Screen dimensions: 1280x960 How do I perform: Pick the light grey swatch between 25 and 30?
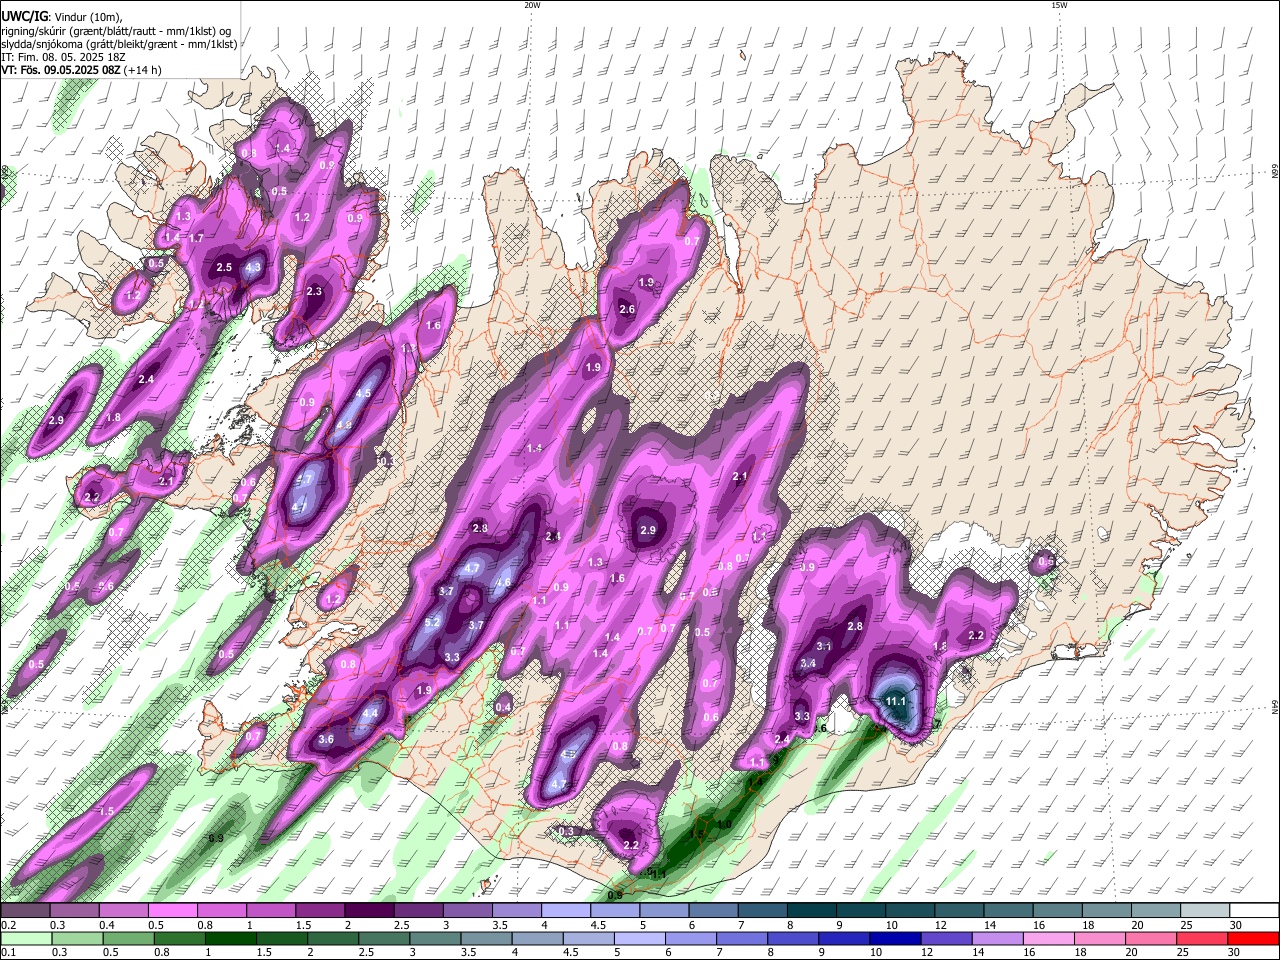coord(1206,911)
